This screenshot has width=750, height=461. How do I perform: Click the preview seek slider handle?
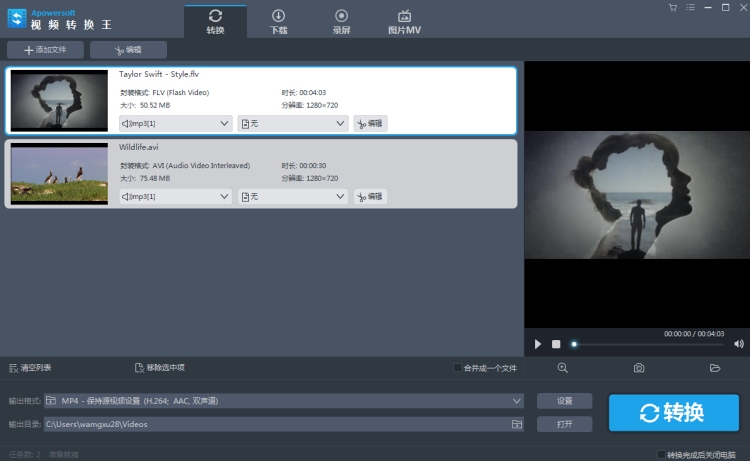(x=574, y=344)
